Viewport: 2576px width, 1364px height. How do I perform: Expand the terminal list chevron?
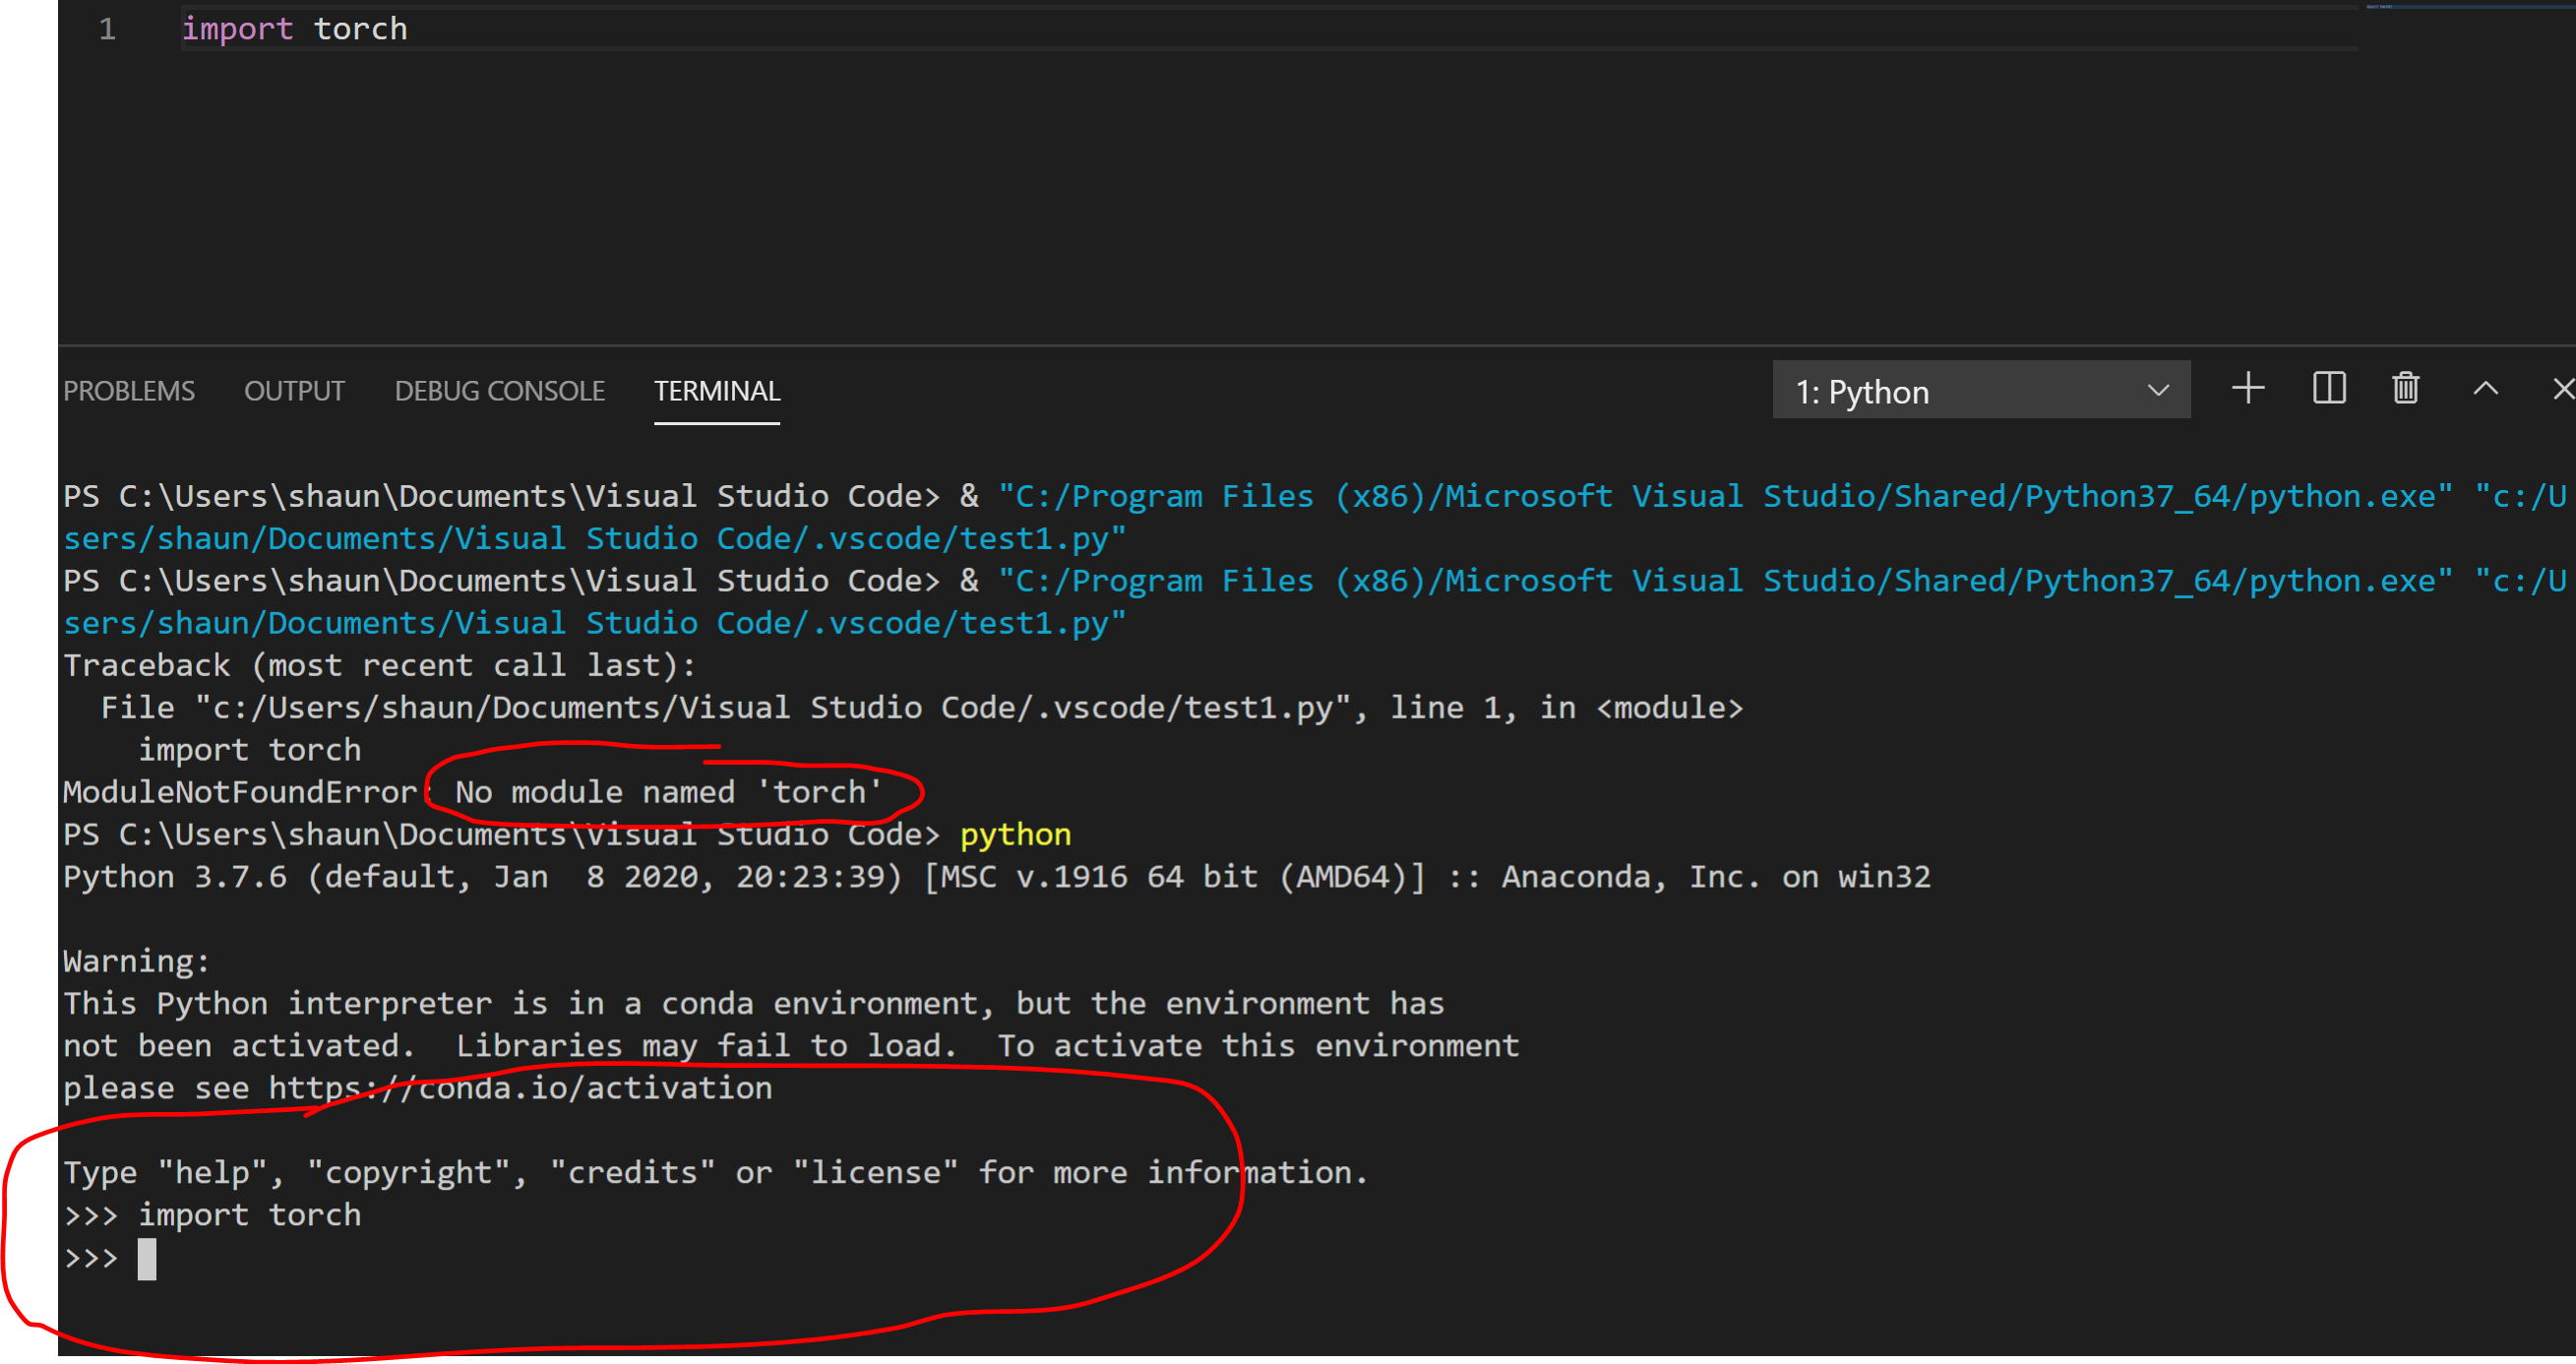(2157, 390)
